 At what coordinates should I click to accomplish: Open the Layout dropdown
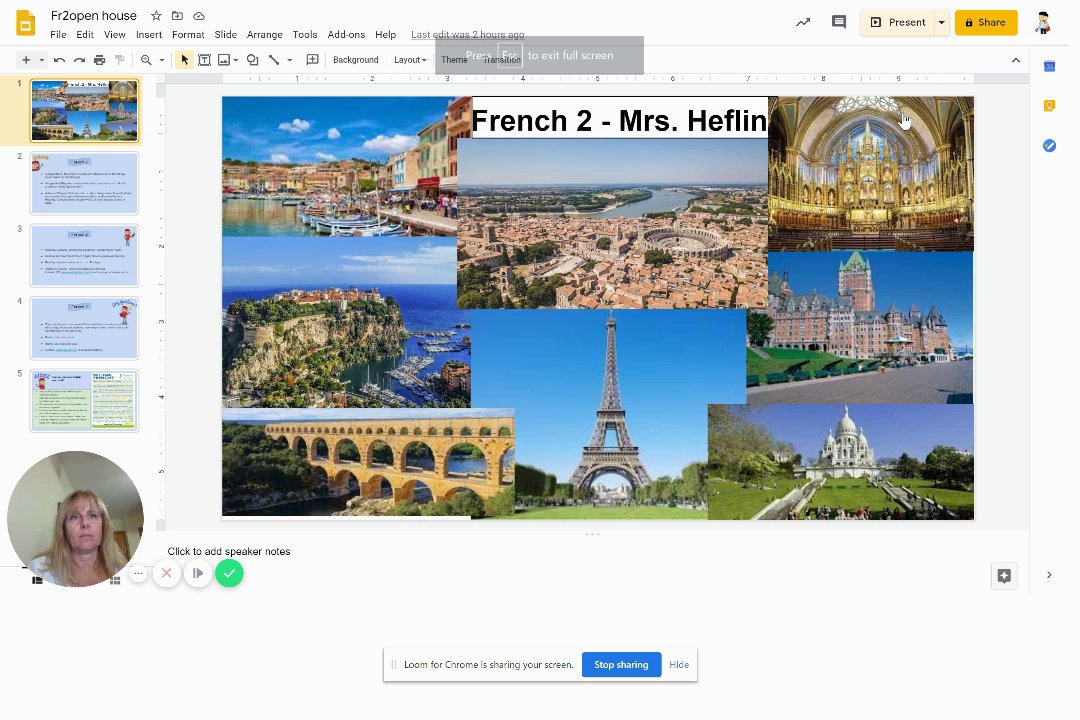410,60
